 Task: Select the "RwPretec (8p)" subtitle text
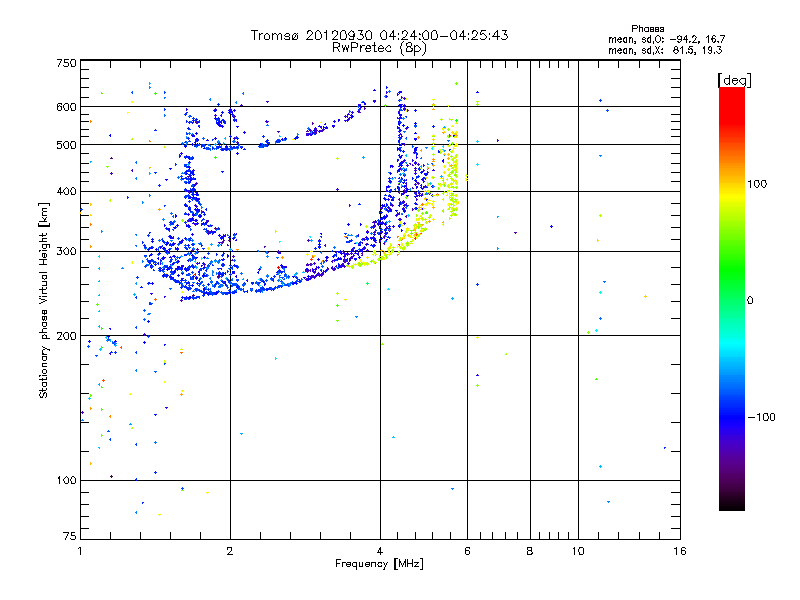379,48
